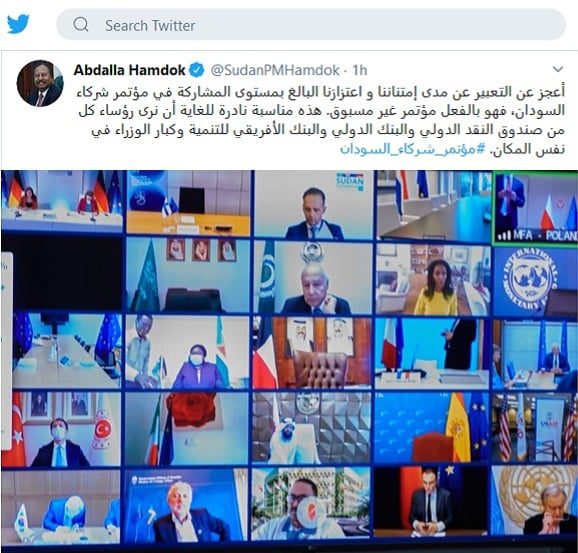Click the 1h tweet timestamp
Screen dimensions: 578x553
pos(360,70)
